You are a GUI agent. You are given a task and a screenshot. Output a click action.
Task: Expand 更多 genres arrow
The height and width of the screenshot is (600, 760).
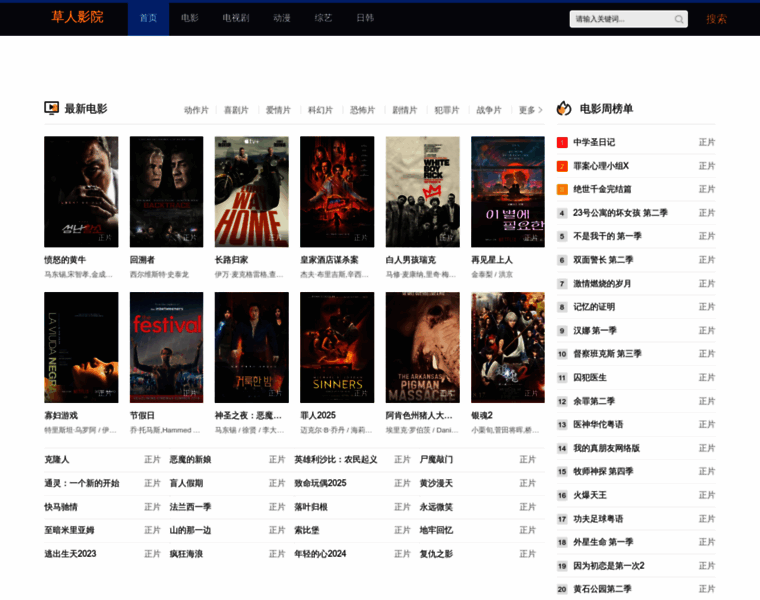coord(531,110)
